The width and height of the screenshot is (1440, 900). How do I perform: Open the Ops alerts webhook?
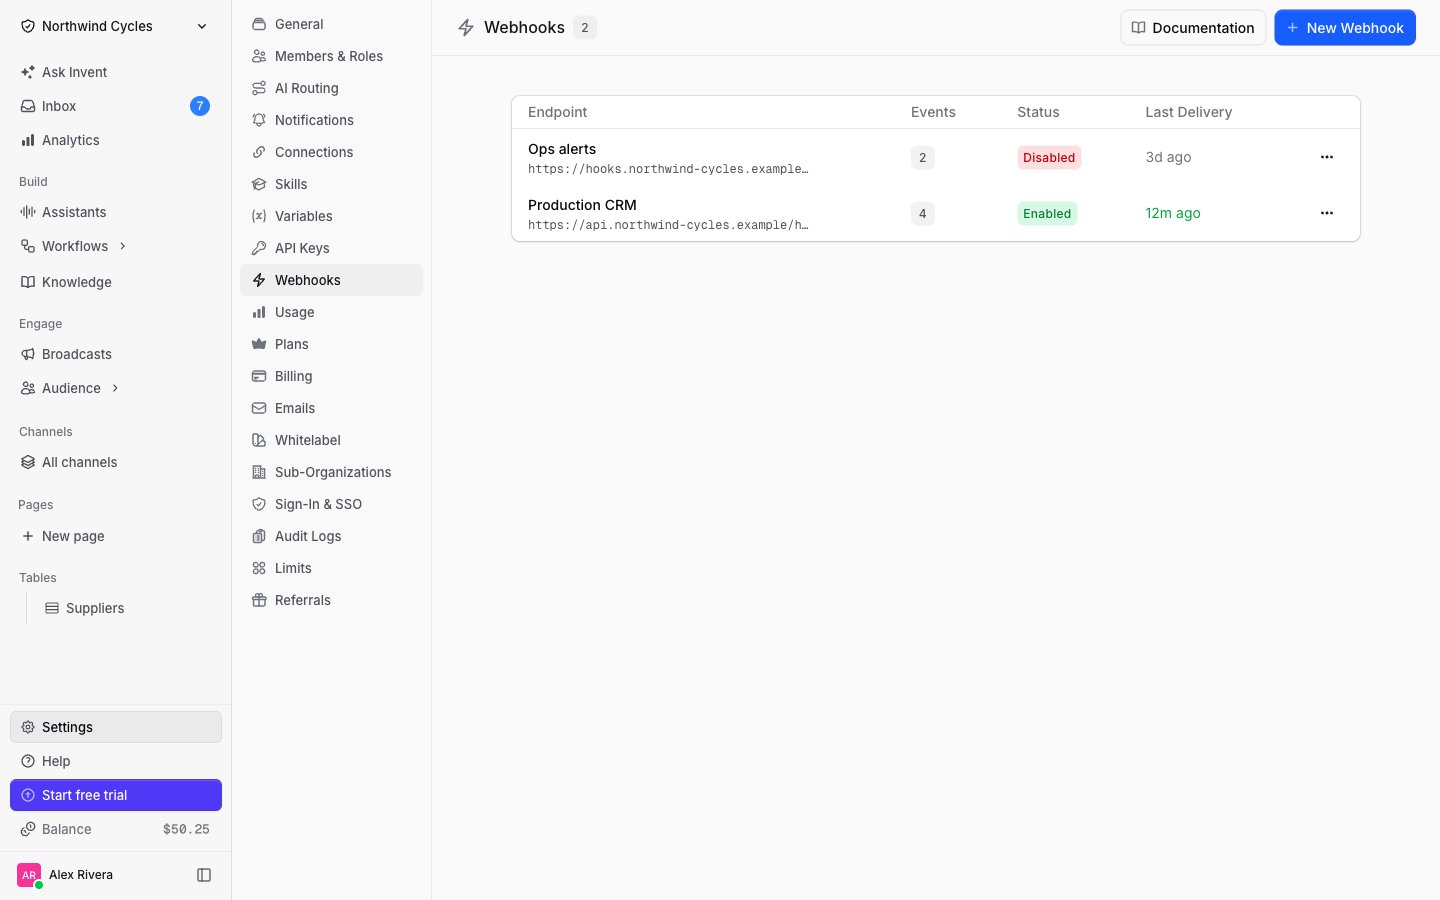coord(562,149)
